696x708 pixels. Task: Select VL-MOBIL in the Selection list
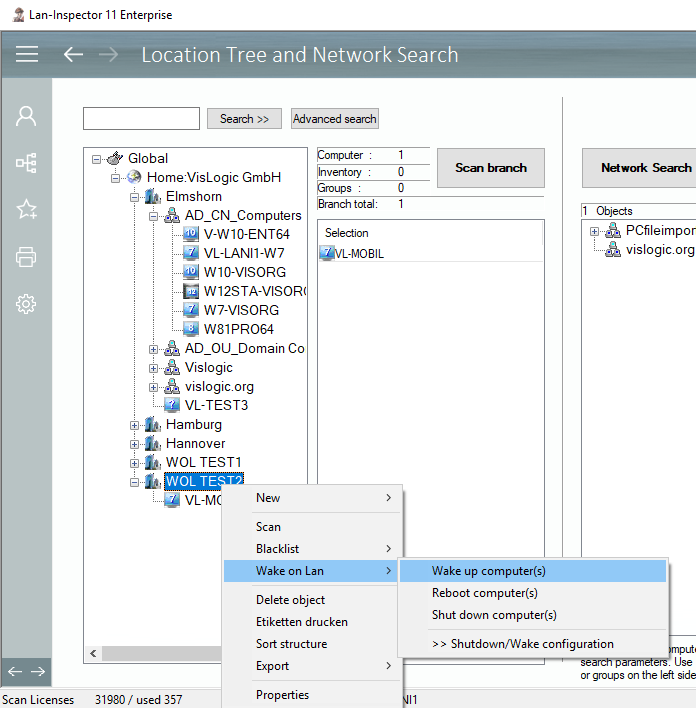[359, 254]
